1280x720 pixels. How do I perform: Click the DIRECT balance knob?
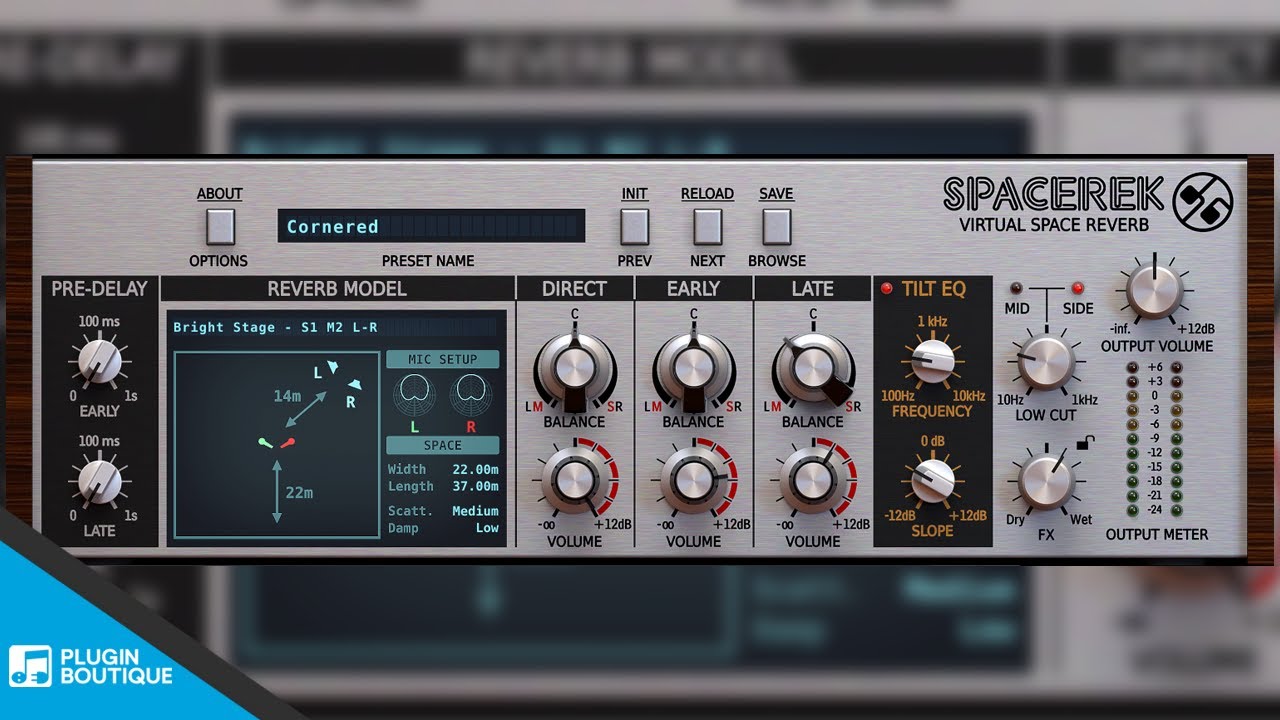coord(574,370)
